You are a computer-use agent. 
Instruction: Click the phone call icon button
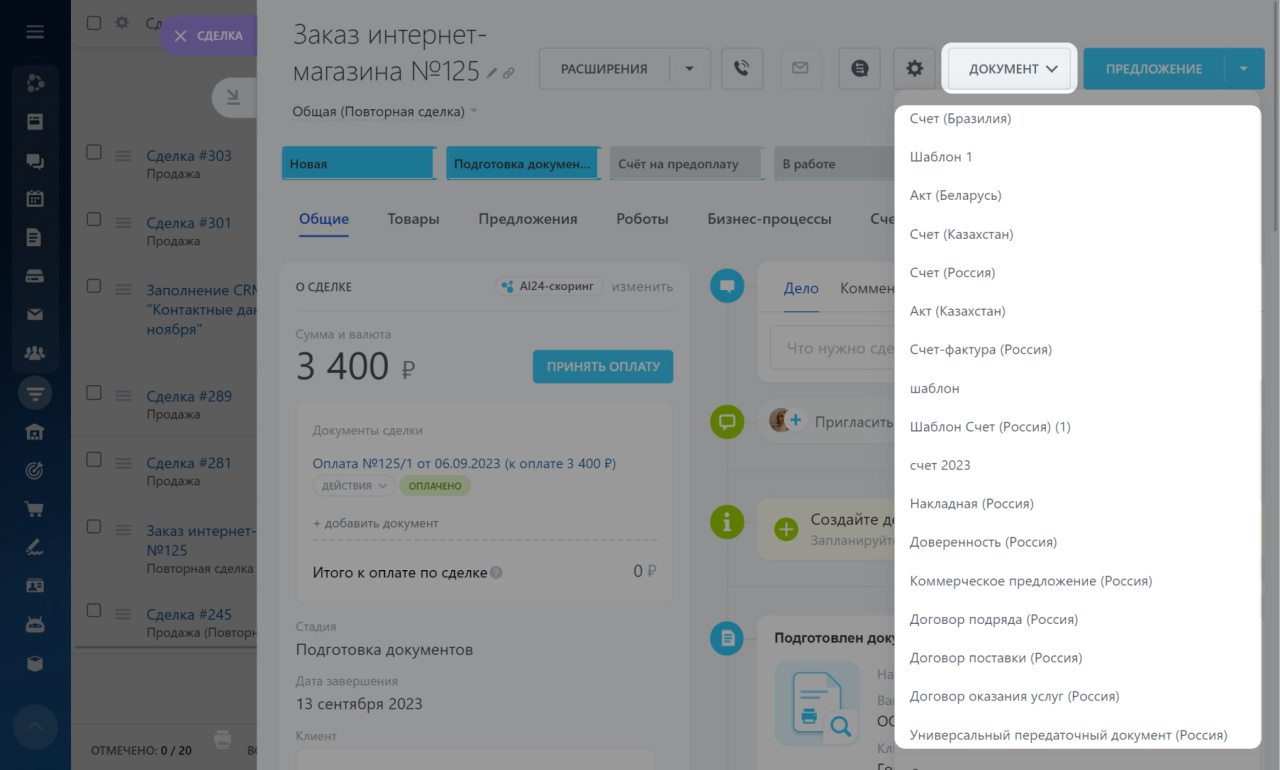point(741,69)
